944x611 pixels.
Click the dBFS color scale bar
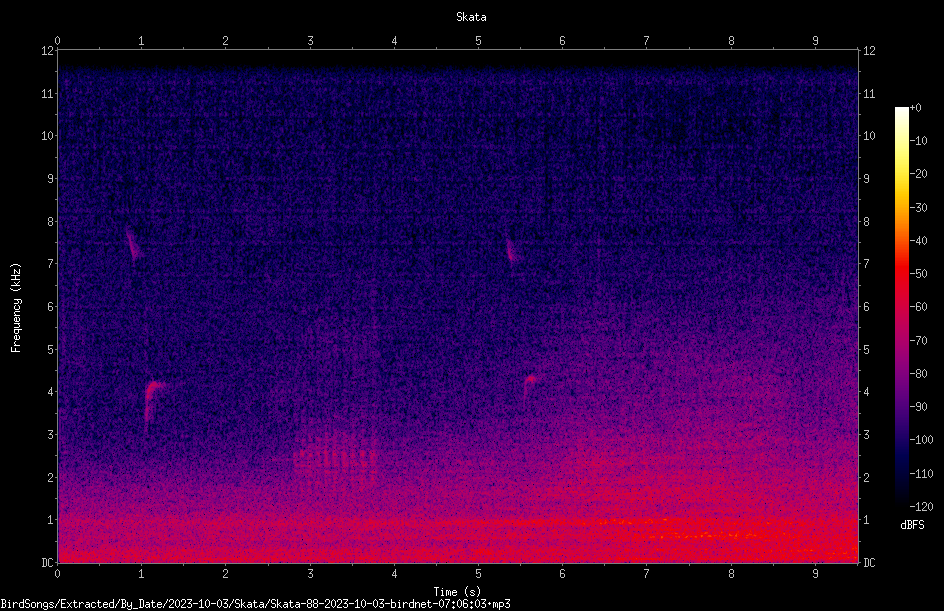901,307
